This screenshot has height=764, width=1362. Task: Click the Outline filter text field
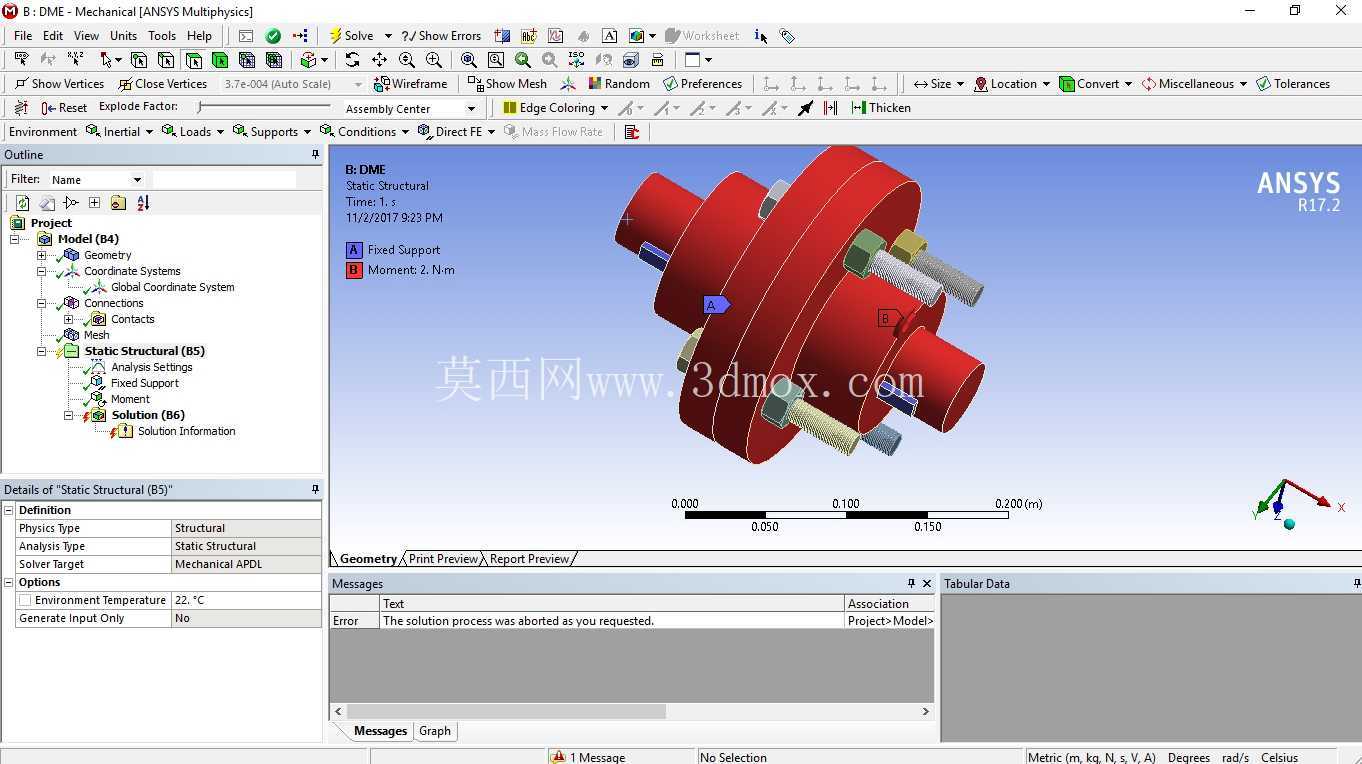pos(224,180)
